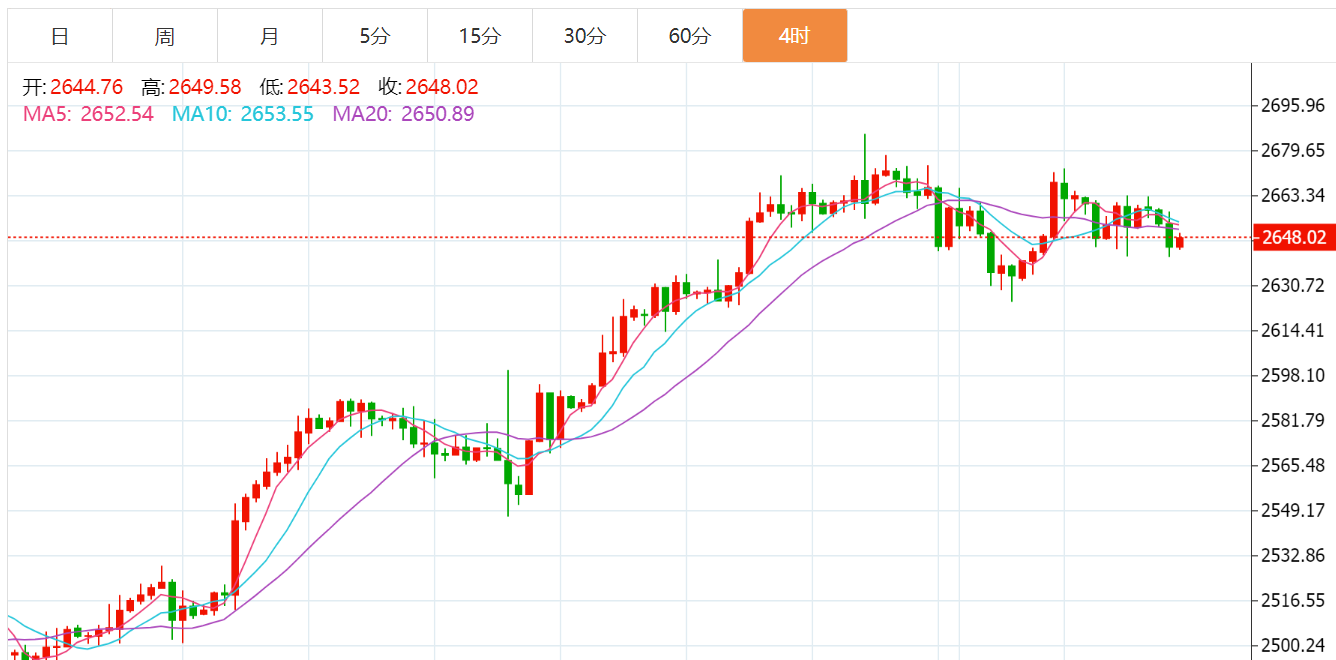Select the 15分 interval tab

(x=480, y=36)
